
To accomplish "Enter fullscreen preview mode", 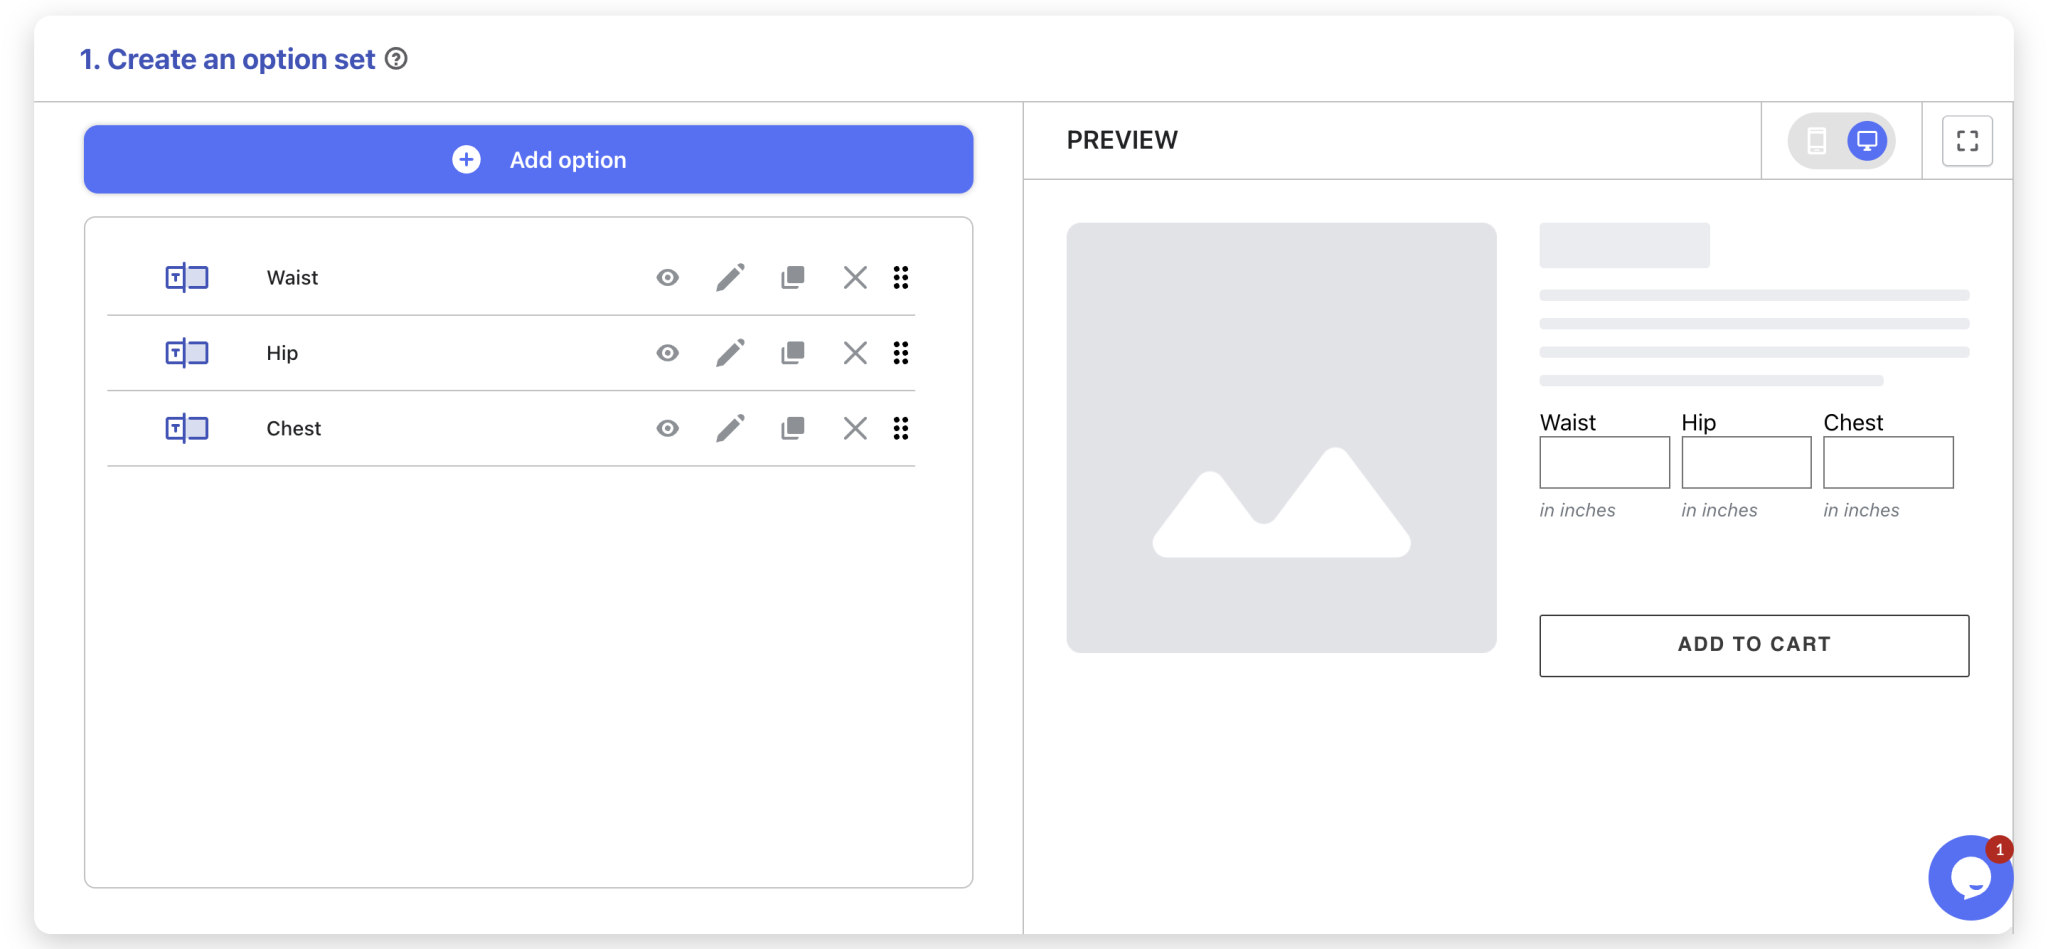I will [x=1965, y=140].
